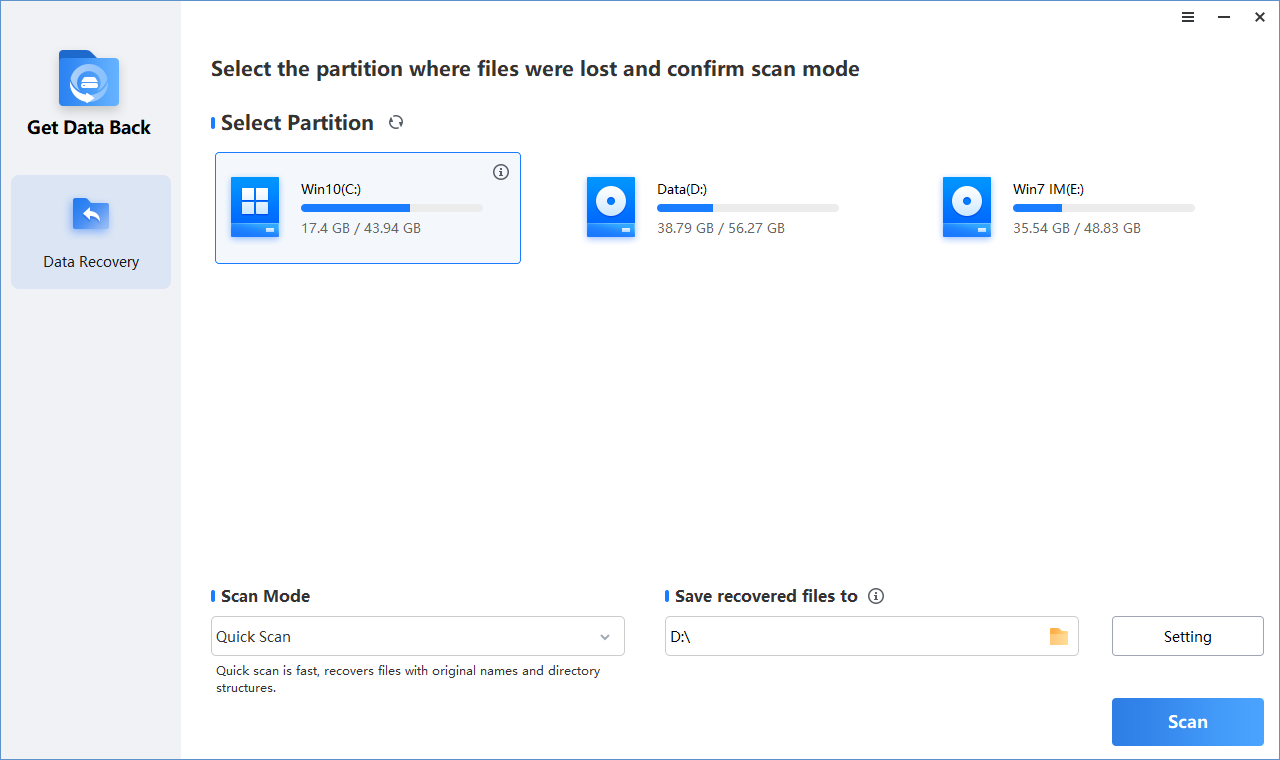Expand the Scan Mode dropdown arrow
Image resolution: width=1280 pixels, height=760 pixels.
(605, 637)
